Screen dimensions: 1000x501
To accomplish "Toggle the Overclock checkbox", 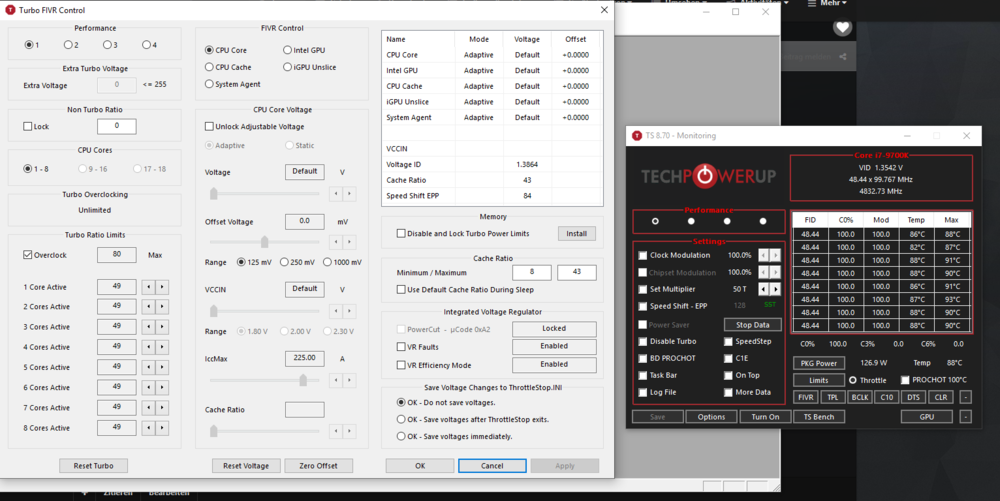I will 28,255.
